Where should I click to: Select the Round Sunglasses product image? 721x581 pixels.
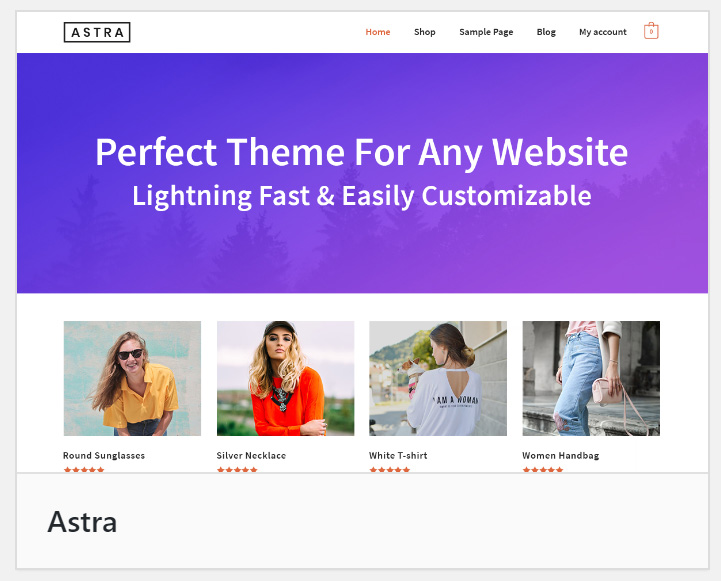pos(132,378)
